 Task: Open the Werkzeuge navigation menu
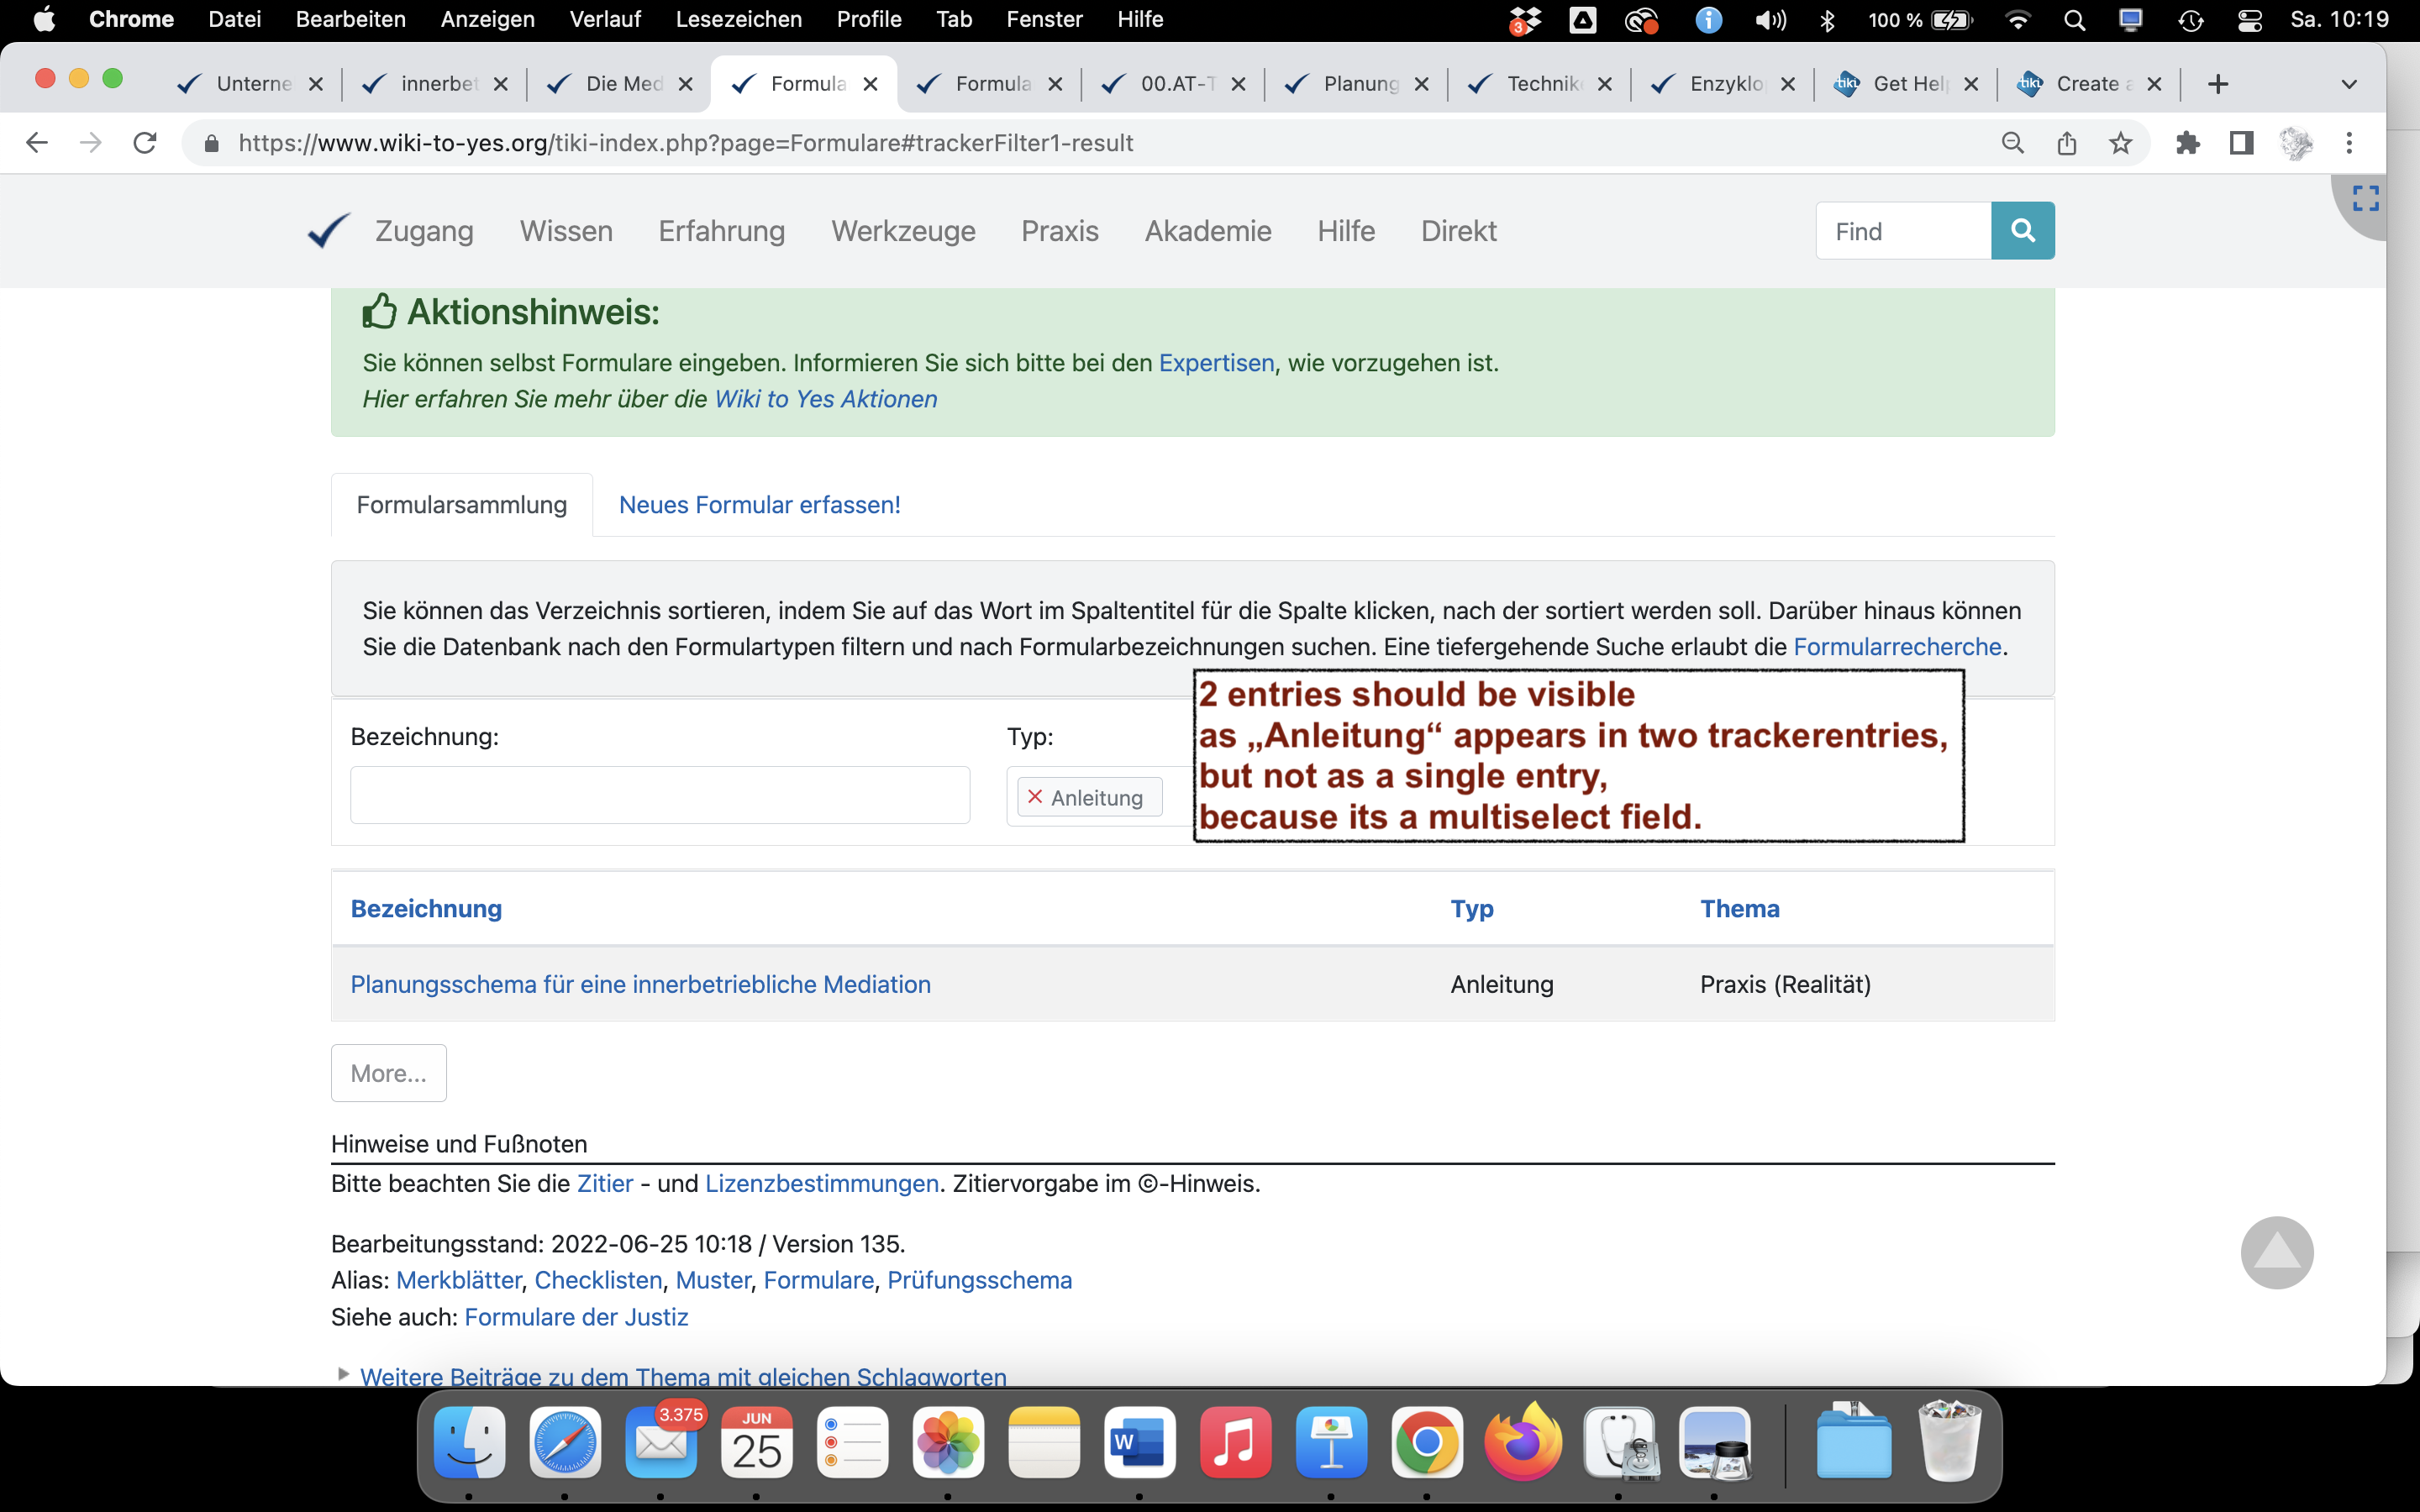click(x=902, y=231)
